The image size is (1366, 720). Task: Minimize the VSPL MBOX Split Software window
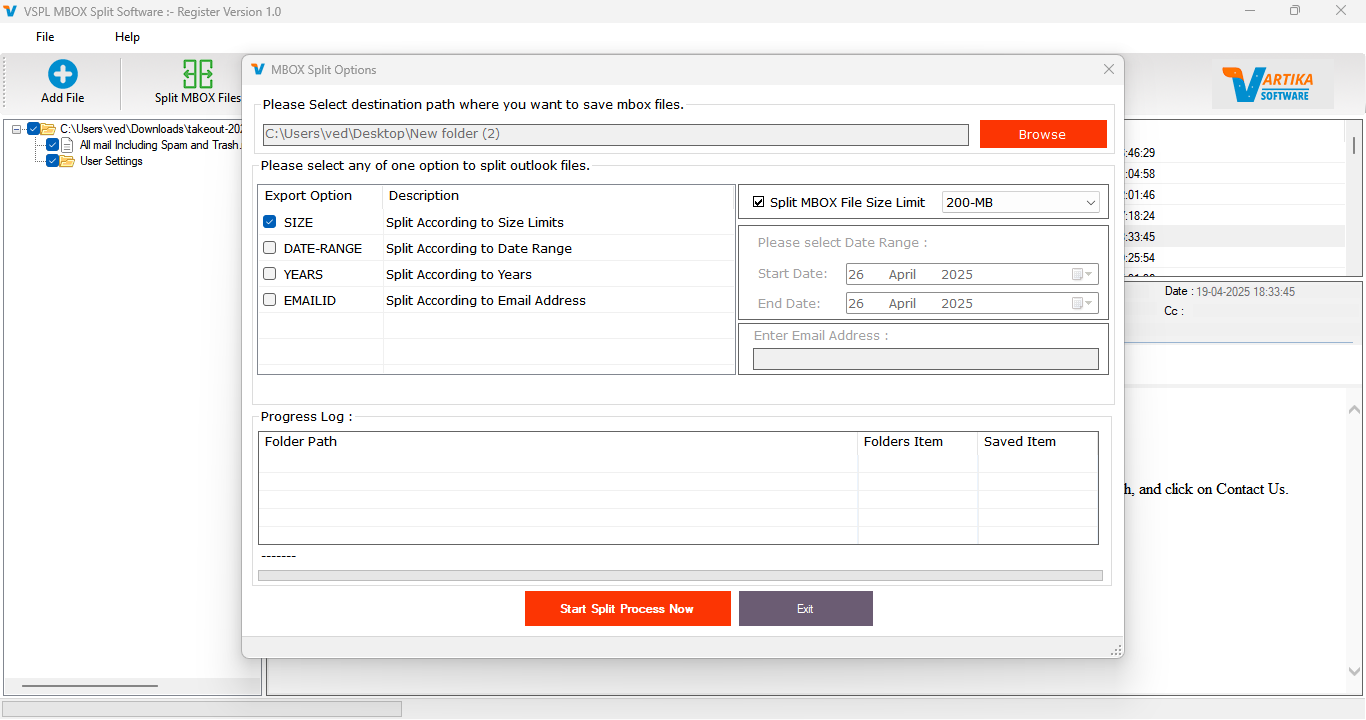tap(1249, 11)
